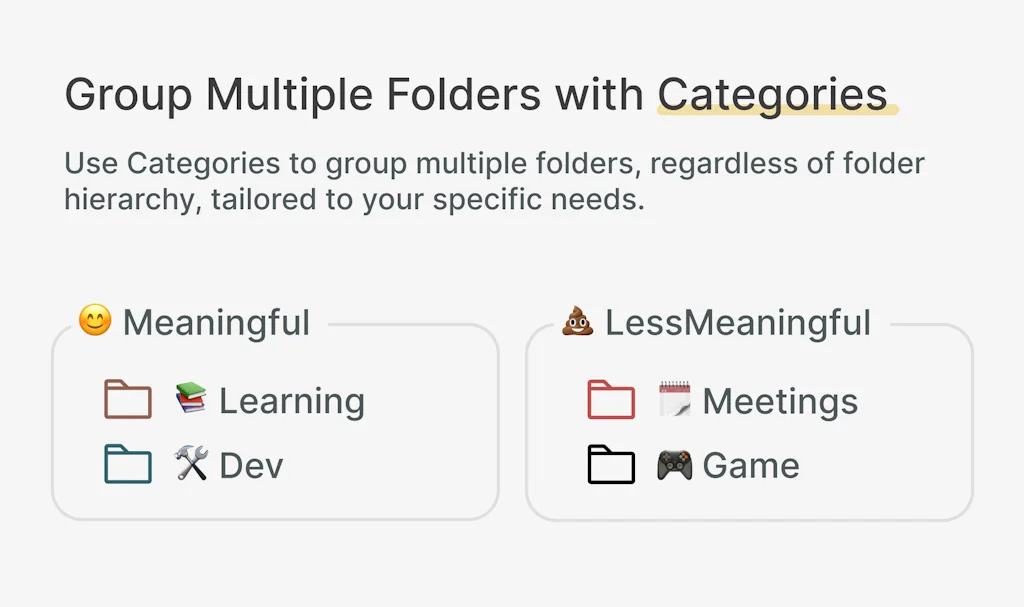The image size is (1024, 607).
Task: Click the brown folder icon beside Learning
Action: (128, 400)
